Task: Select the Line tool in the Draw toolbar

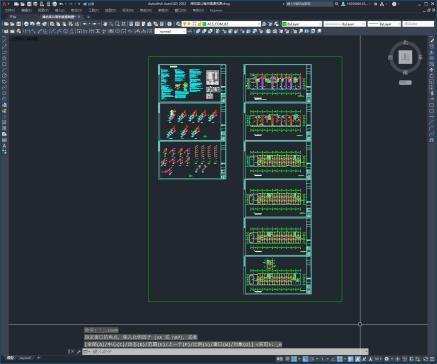Action: pyautogui.click(x=4, y=40)
